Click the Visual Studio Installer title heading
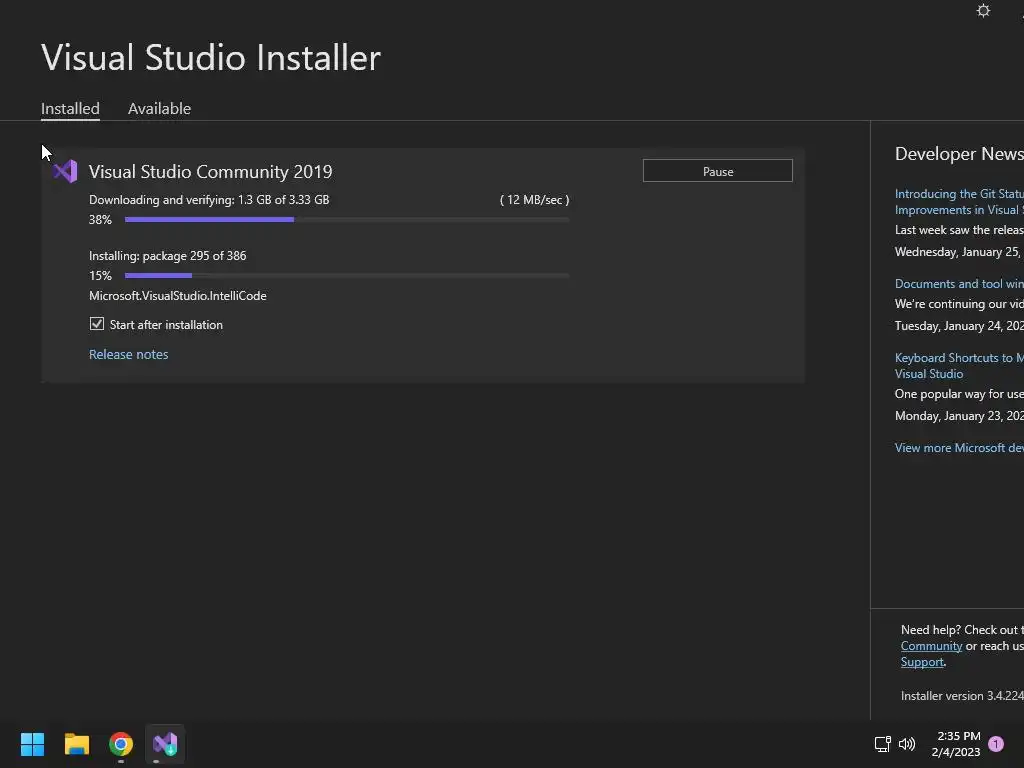The height and width of the screenshot is (768, 1024). pyautogui.click(x=211, y=57)
